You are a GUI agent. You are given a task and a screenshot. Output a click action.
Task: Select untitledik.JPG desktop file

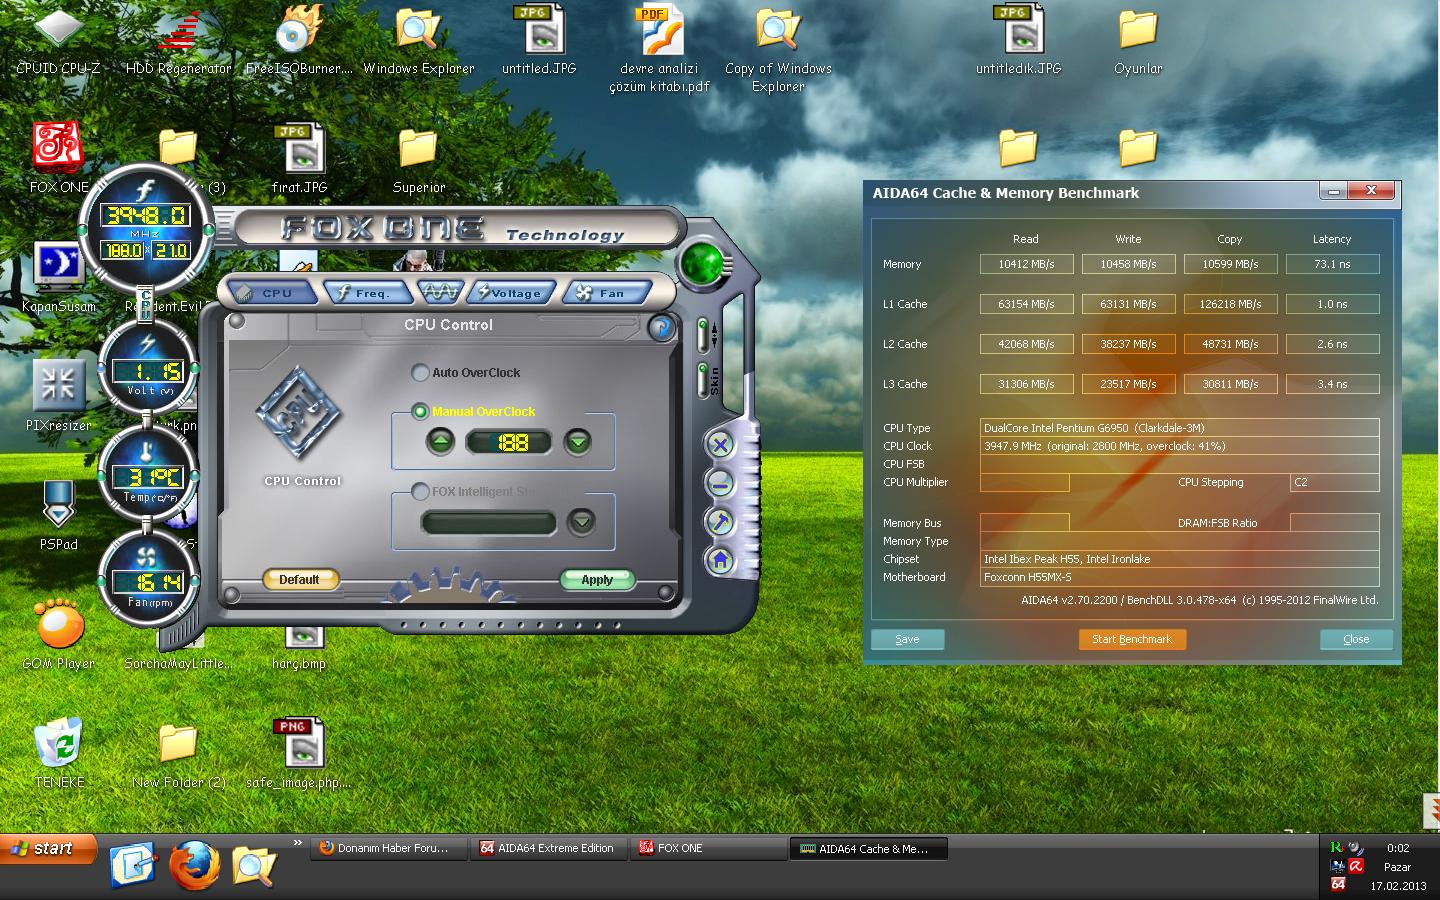coord(1018,40)
